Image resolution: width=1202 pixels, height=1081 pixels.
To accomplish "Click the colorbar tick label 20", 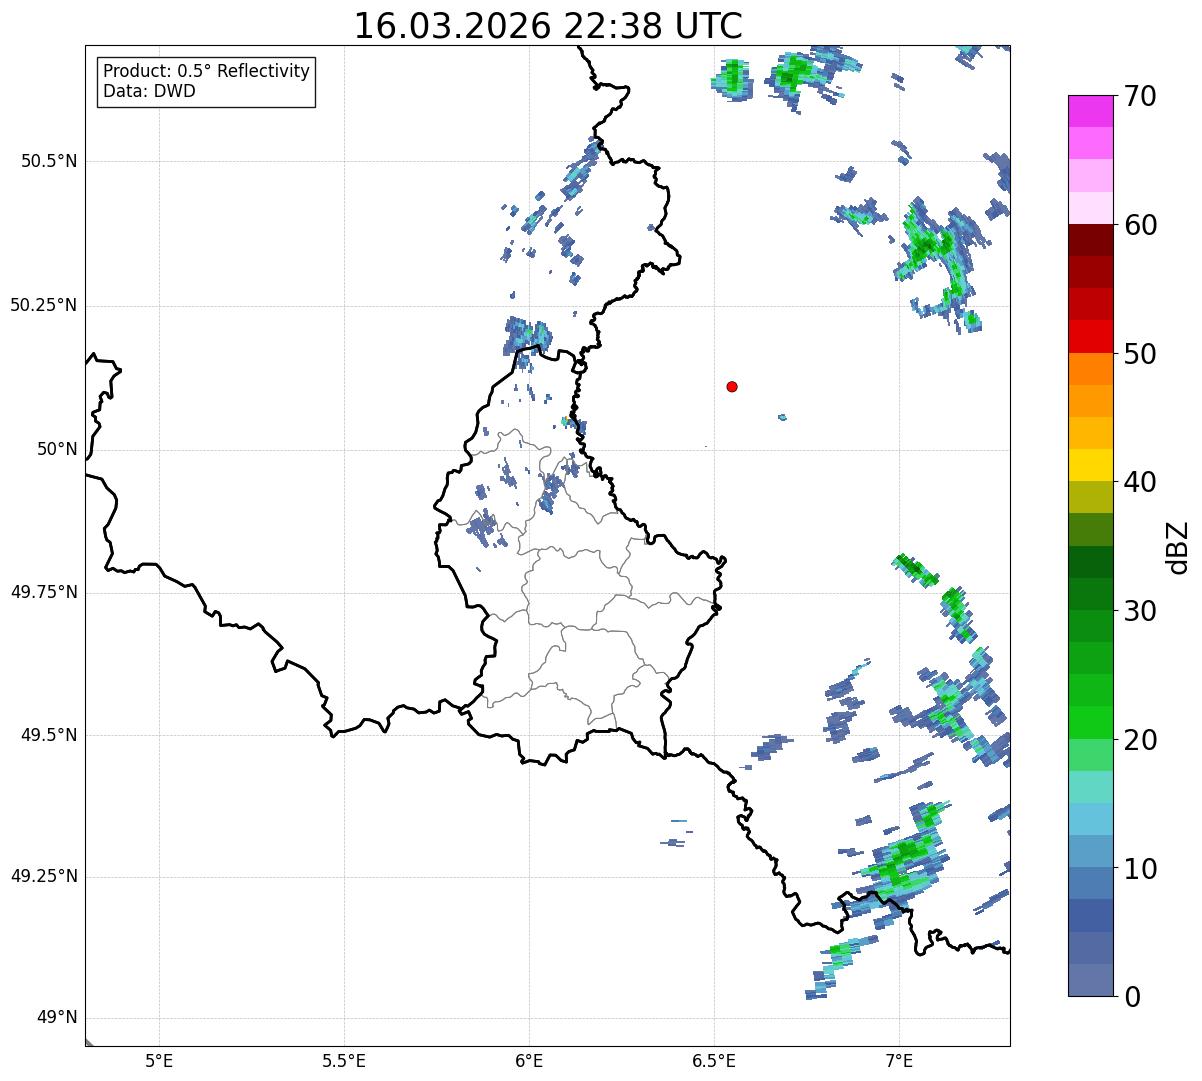I will 1139,740.
